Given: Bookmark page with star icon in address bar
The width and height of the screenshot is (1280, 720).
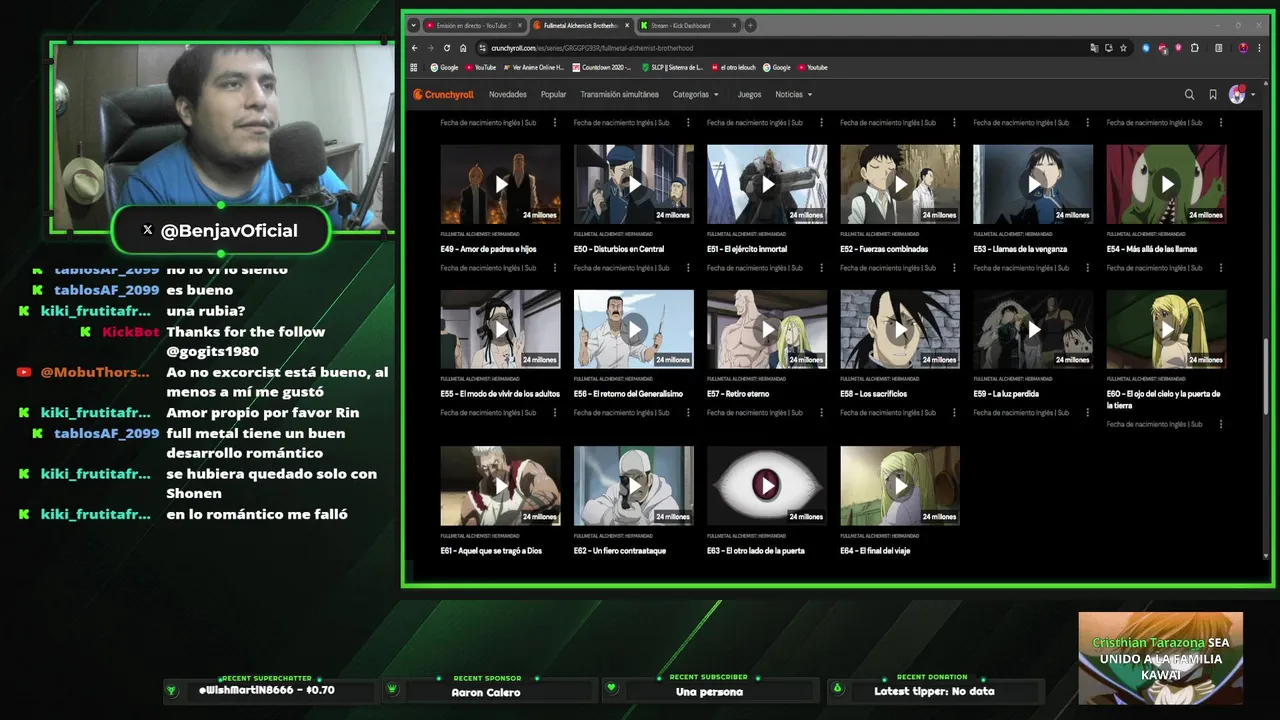Looking at the screenshot, I should (x=1123, y=47).
